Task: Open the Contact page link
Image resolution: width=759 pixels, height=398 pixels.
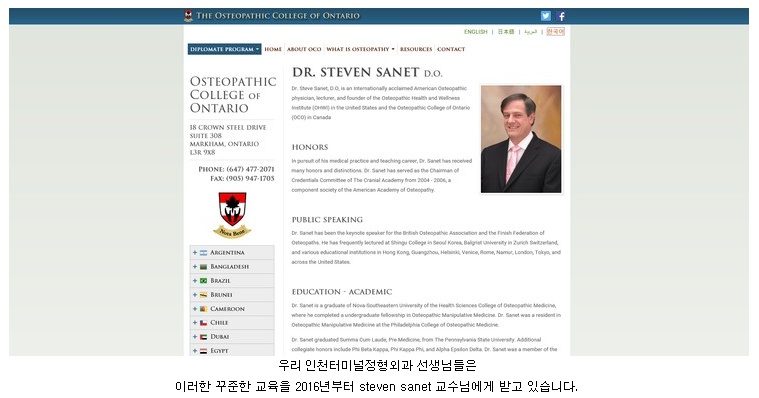Action: (451, 49)
